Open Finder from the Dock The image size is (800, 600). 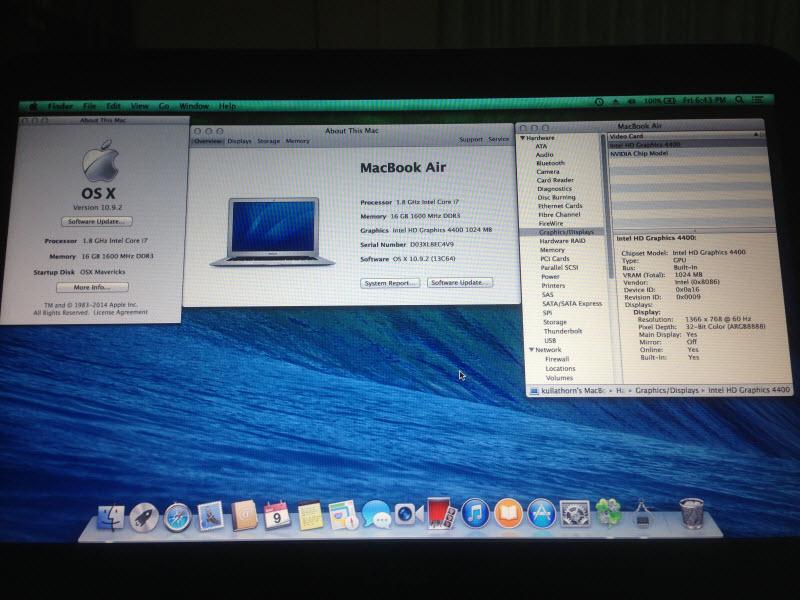point(111,517)
